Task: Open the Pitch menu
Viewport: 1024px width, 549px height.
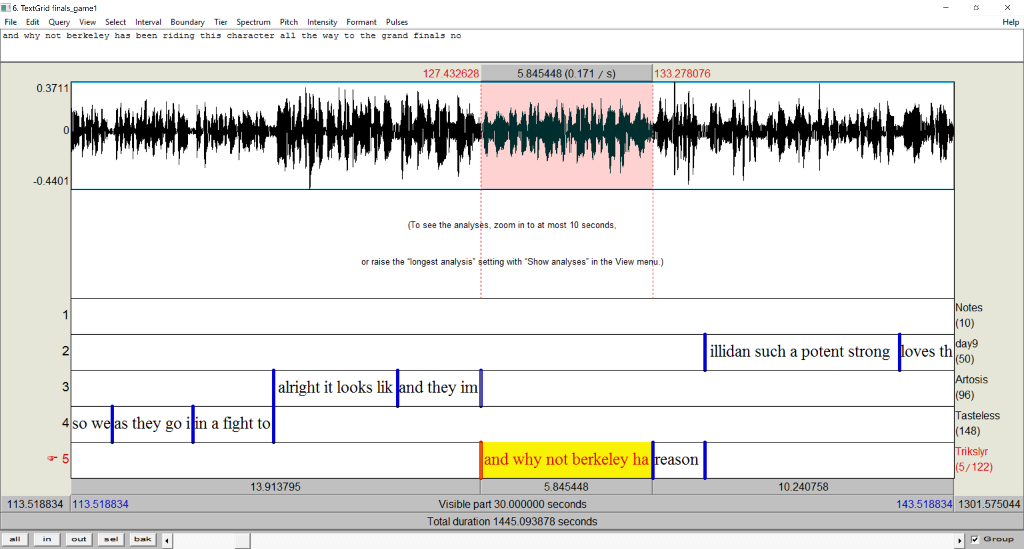Action: [289, 22]
